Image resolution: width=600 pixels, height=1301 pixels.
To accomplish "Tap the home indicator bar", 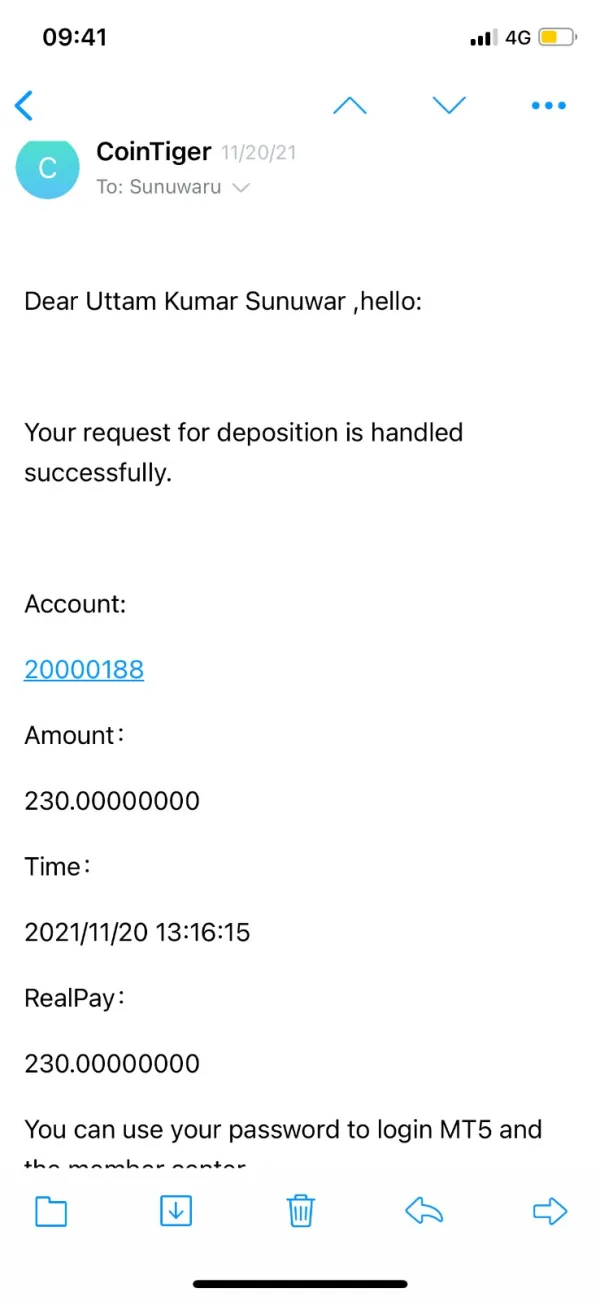I will coord(300,1284).
